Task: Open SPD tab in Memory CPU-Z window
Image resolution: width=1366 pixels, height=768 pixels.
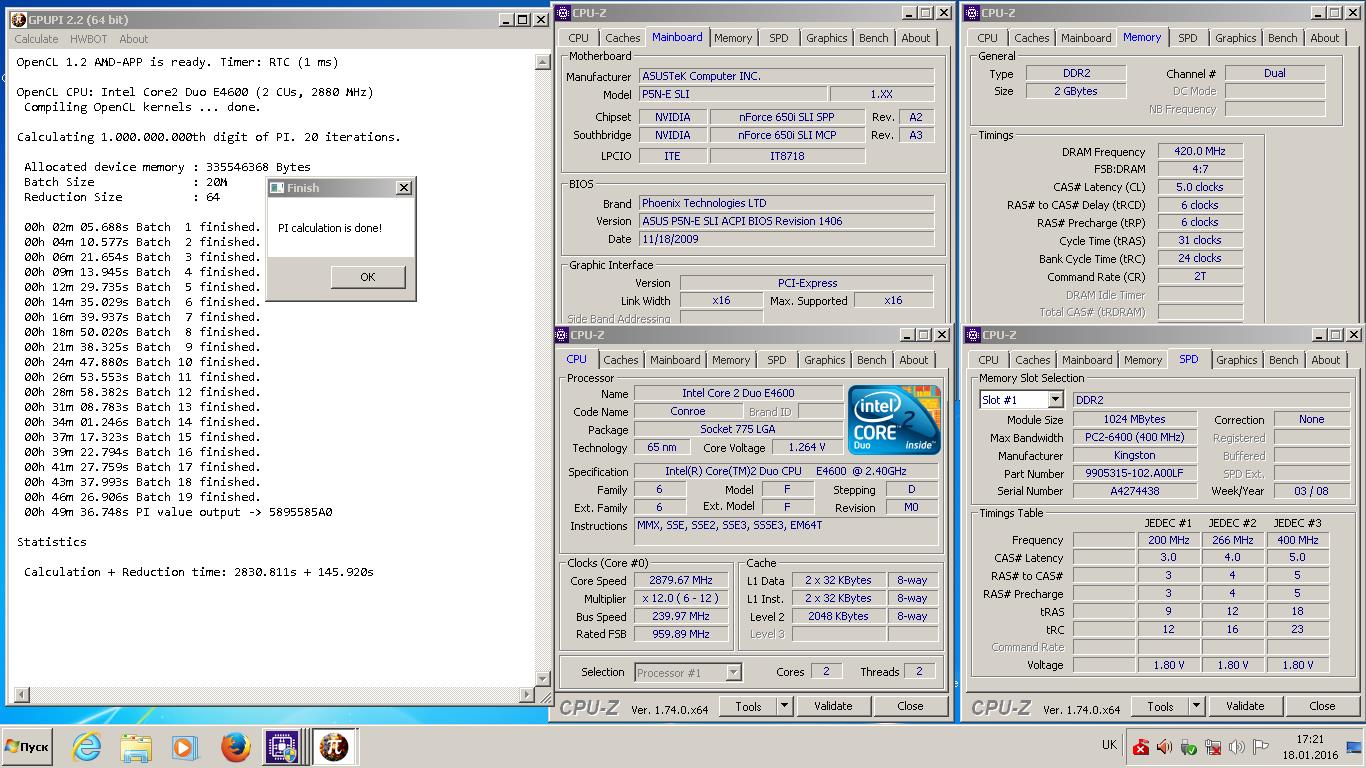Action: pyautogui.click(x=1187, y=38)
